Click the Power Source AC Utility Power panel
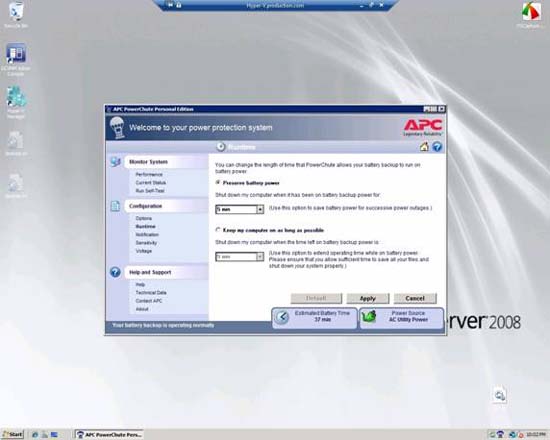 (x=401, y=318)
